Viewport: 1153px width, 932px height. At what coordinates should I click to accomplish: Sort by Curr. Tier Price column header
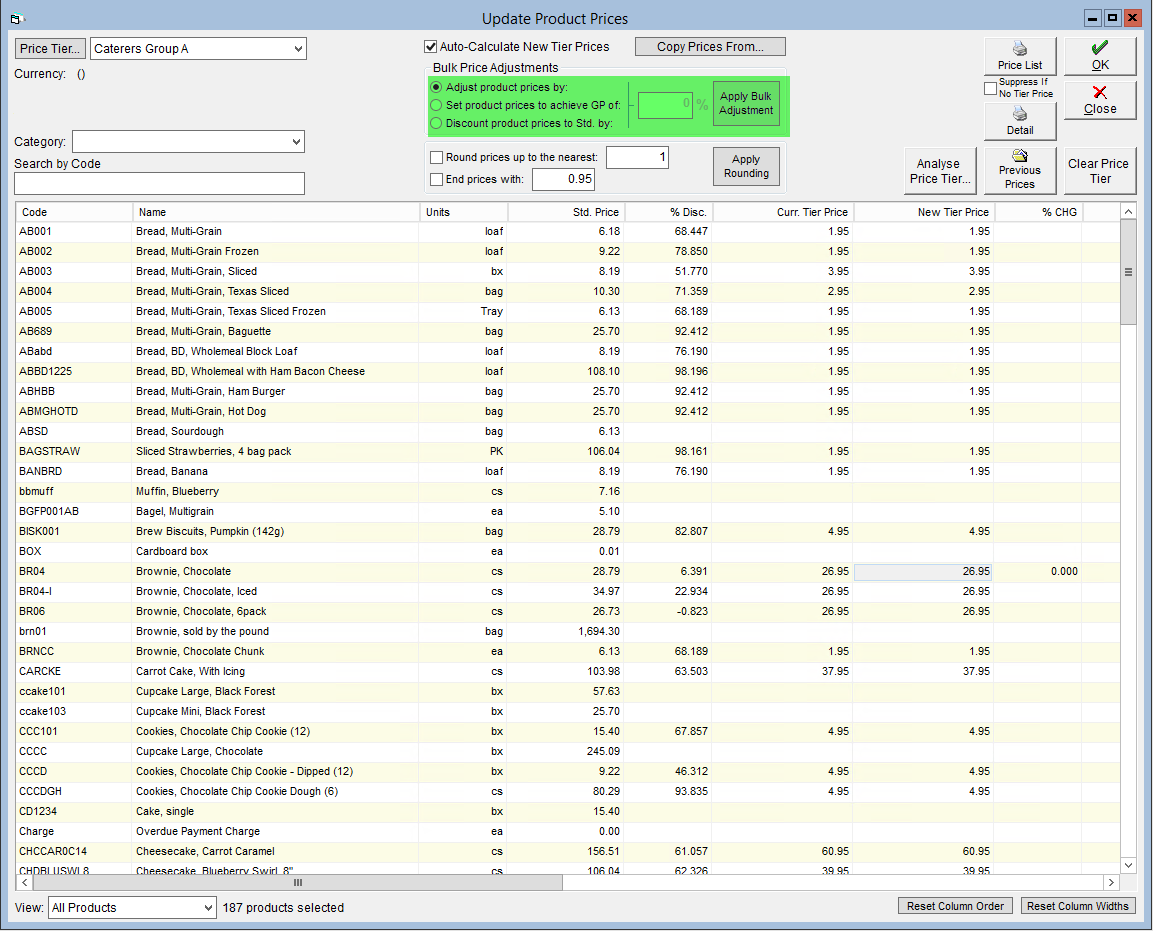[x=782, y=212]
